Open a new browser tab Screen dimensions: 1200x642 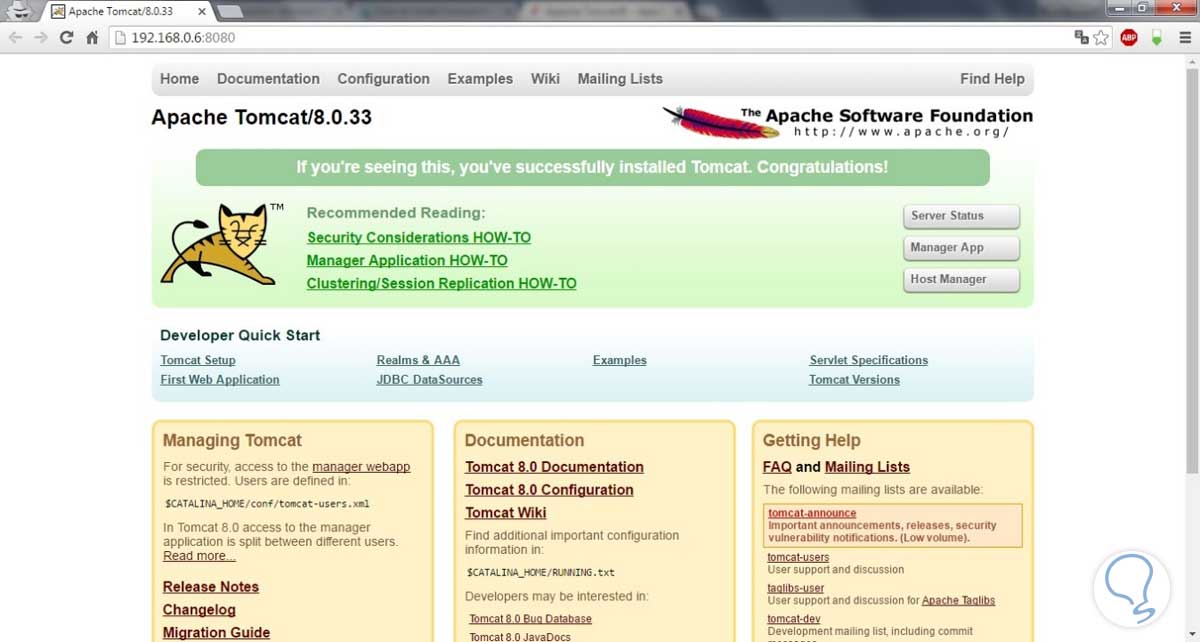coord(229,12)
